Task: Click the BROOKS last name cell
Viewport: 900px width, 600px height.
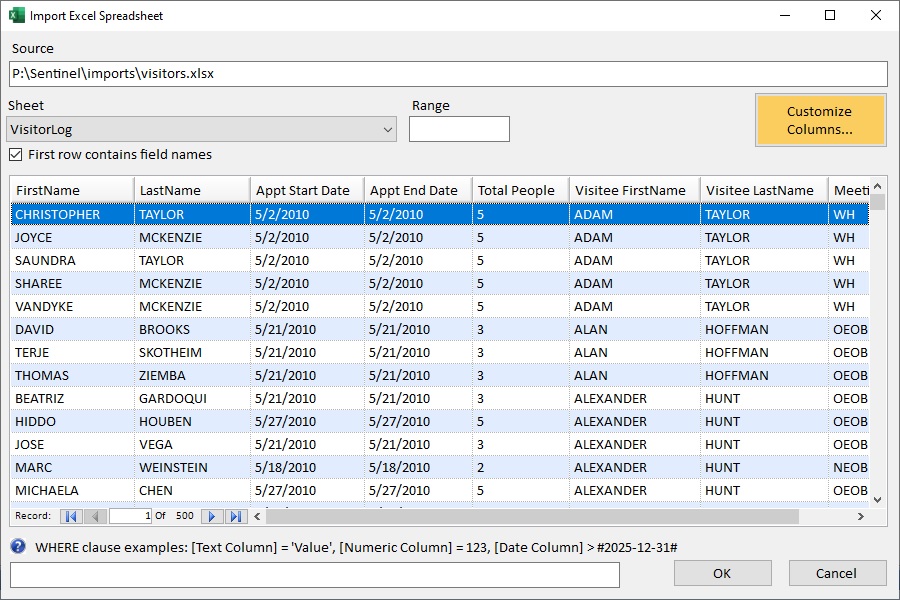Action: (192, 330)
